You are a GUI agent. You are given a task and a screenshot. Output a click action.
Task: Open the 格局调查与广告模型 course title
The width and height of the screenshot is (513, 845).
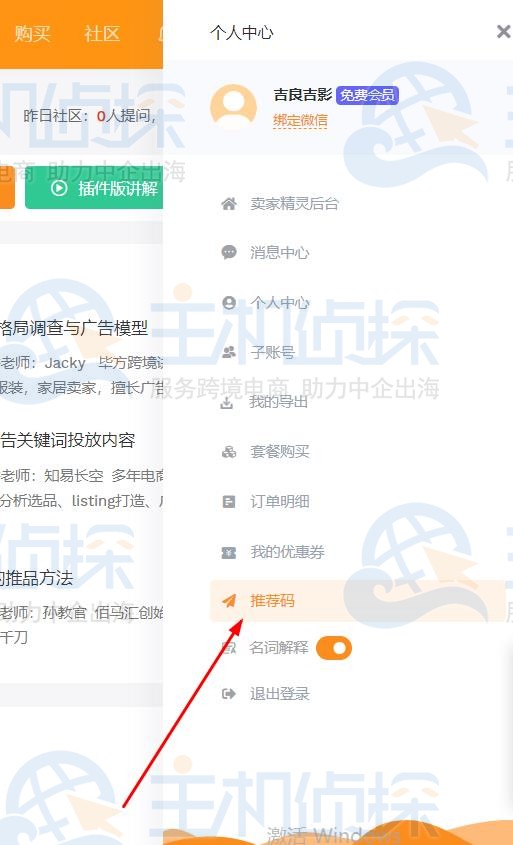[74, 328]
